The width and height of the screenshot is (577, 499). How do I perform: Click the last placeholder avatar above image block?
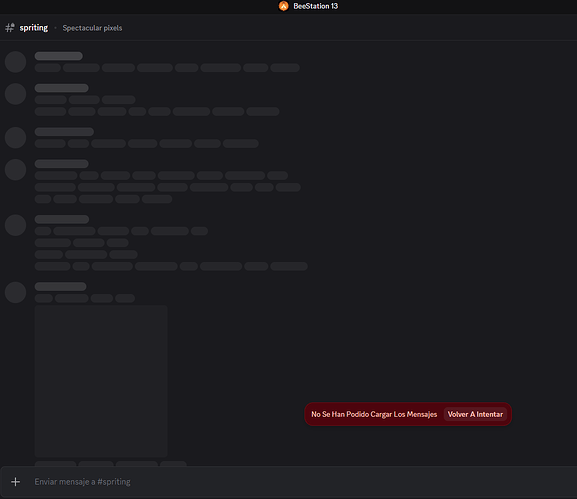click(x=15, y=293)
